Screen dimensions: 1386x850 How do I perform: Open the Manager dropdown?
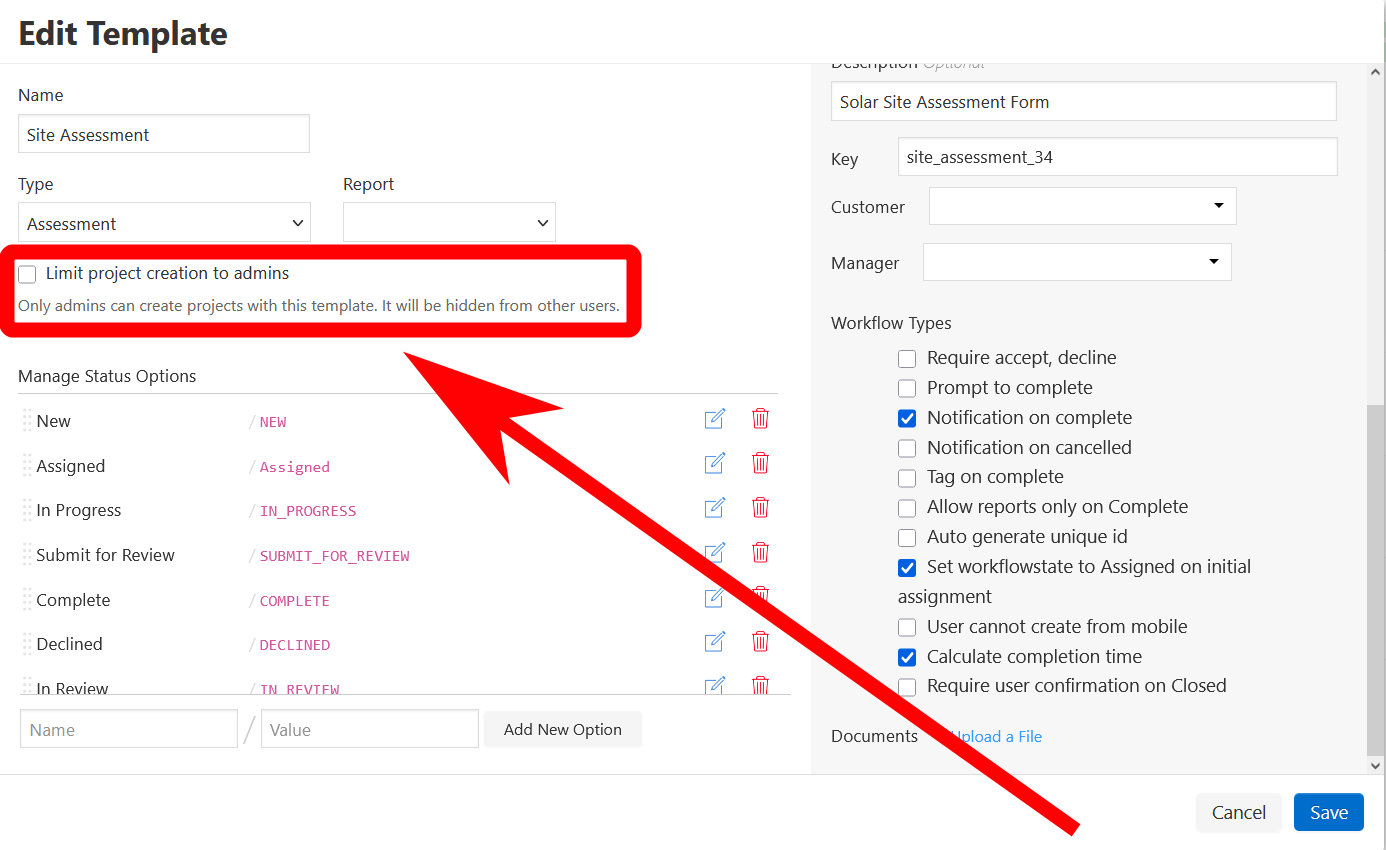(1077, 262)
